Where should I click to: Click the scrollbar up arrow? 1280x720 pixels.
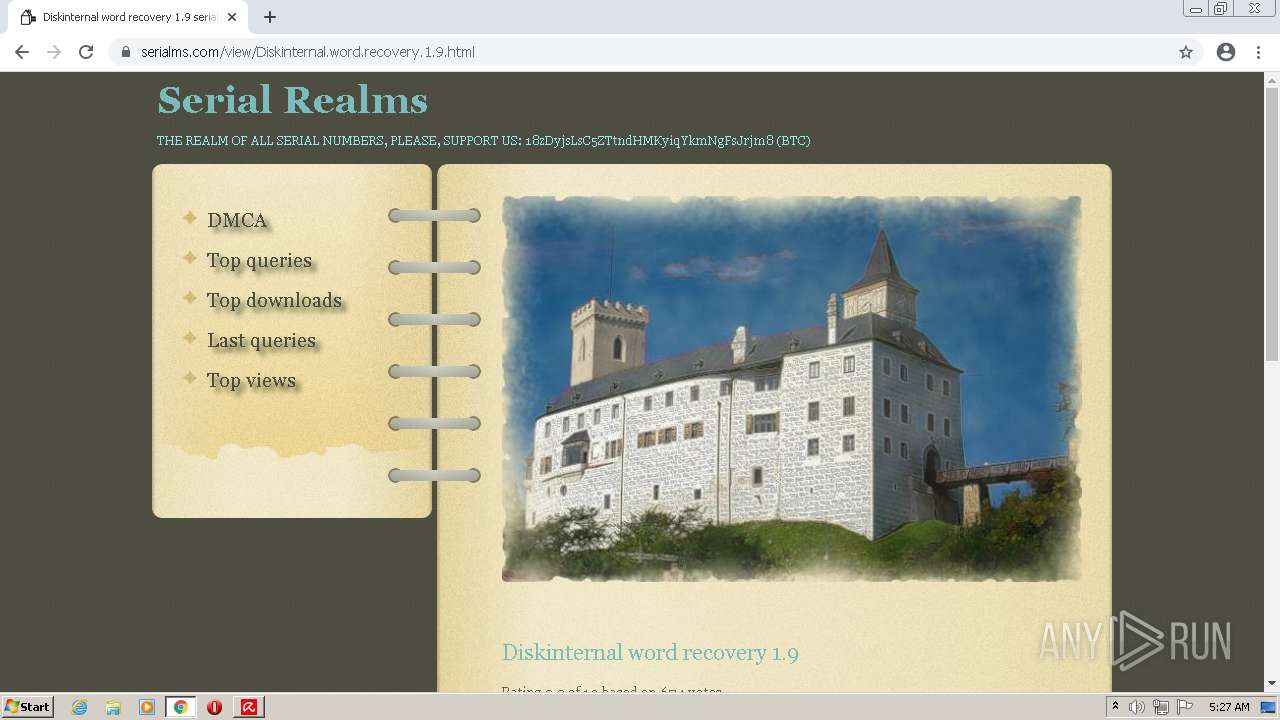(1272, 79)
